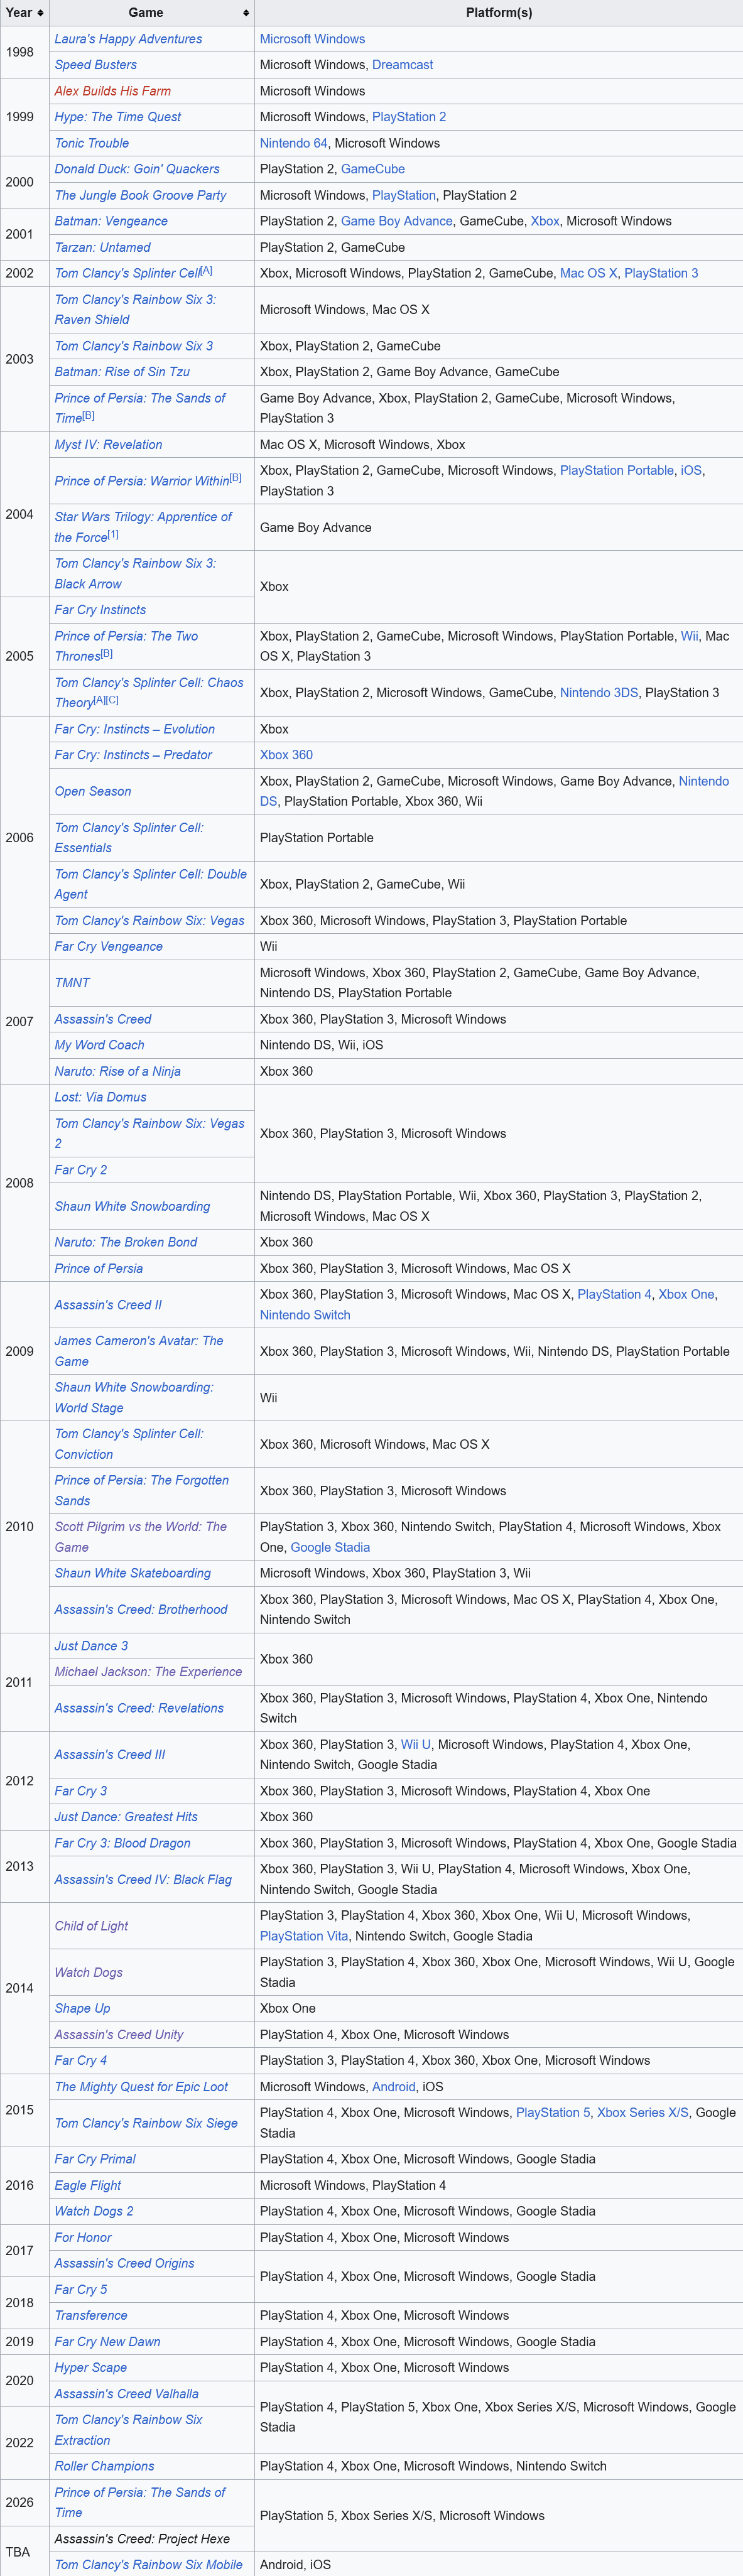Viewport: 743px width, 2576px height.
Task: Open James Cameron's Avatar: The Game link
Action: [x=139, y=1351]
